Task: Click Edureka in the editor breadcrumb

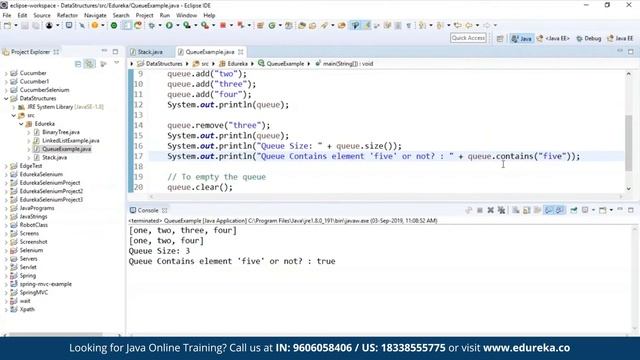Action: tap(238, 64)
